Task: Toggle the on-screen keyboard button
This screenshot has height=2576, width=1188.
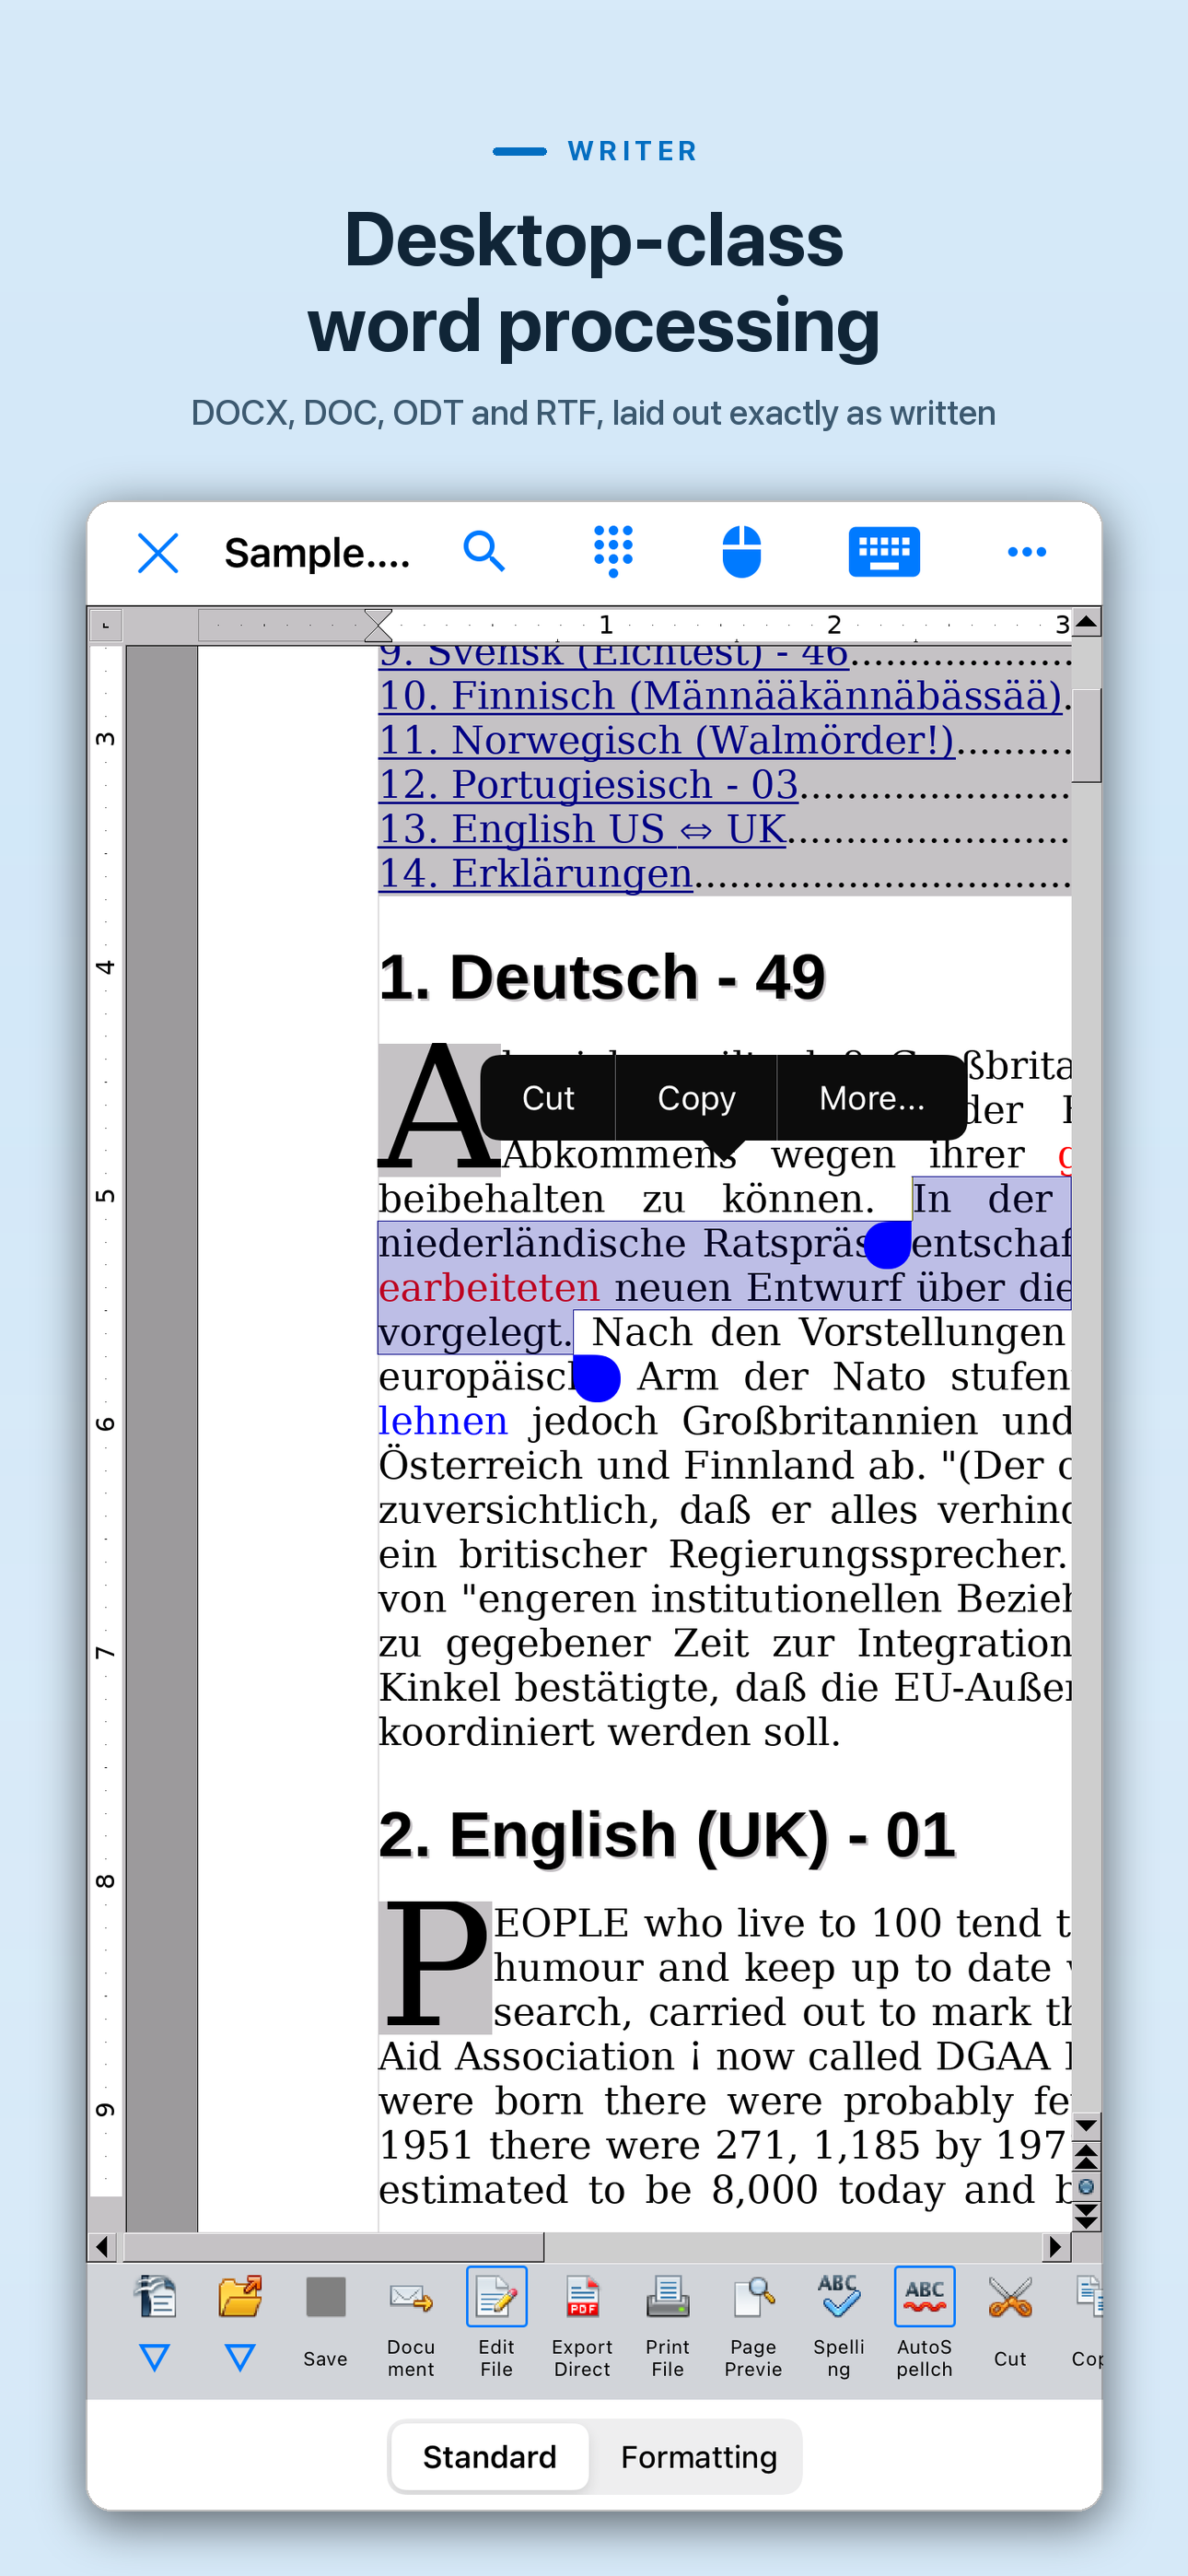Action: click(x=884, y=551)
